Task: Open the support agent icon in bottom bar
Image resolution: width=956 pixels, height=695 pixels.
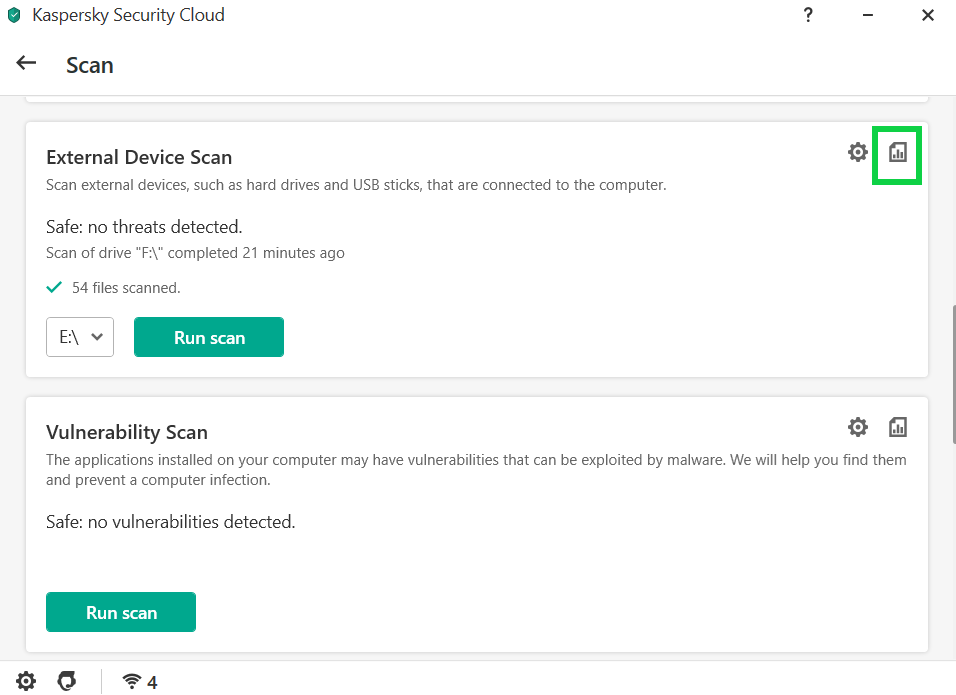Action: tap(66, 681)
